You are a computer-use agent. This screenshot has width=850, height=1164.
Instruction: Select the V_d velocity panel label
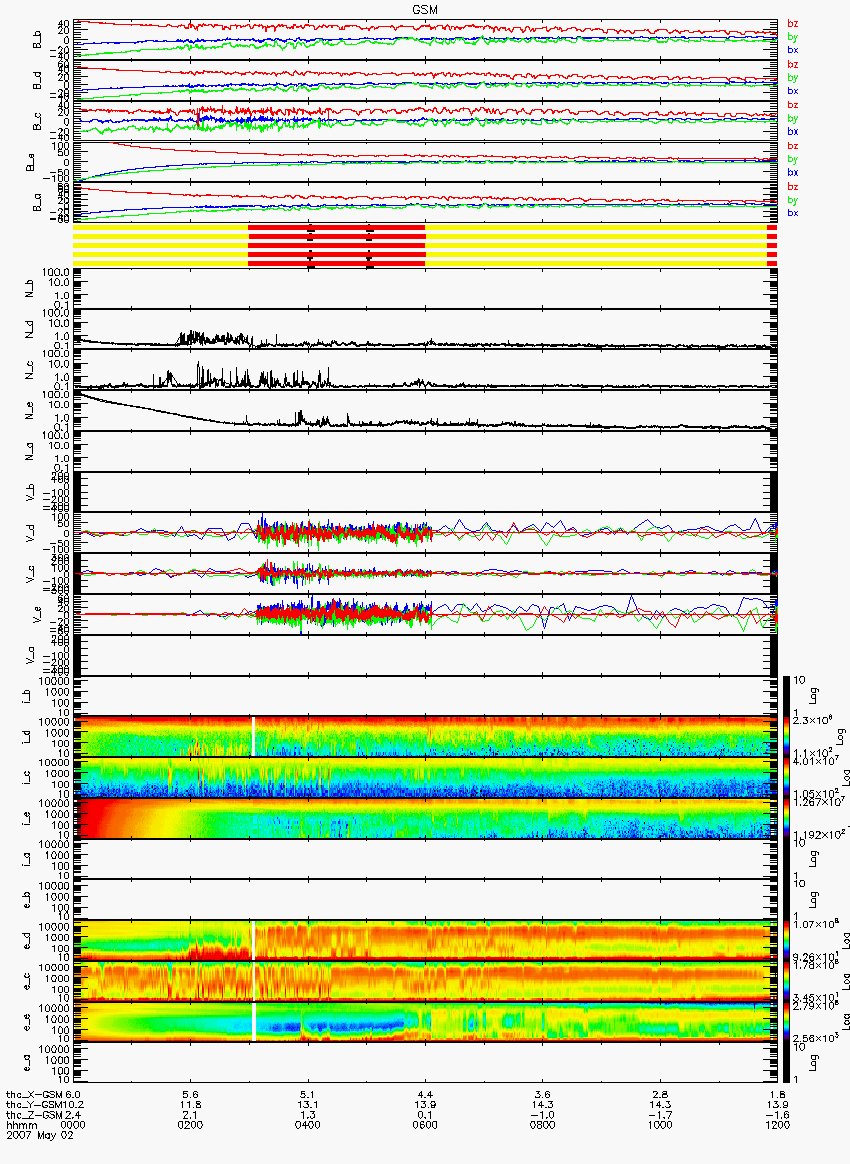30,533
